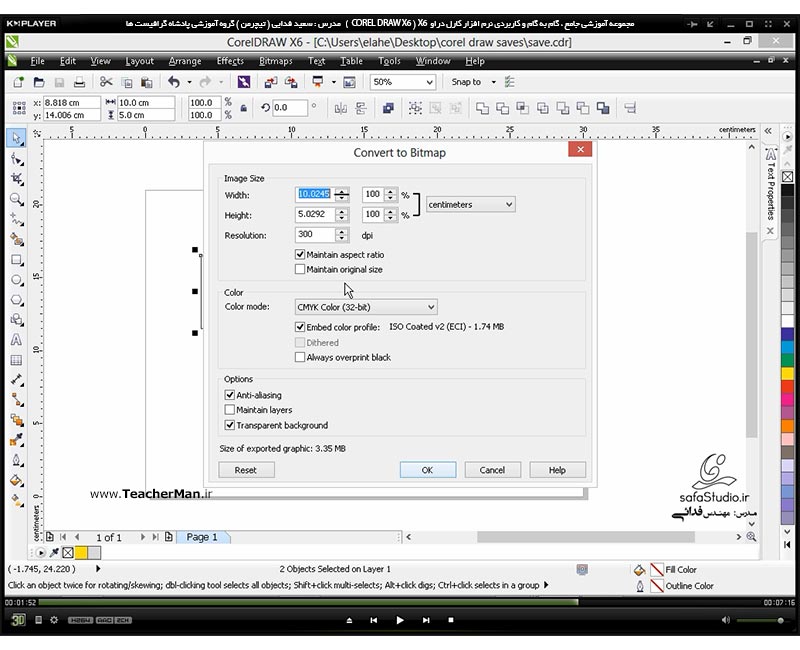Toggle Maintain aspect ratio checkbox
Image resolution: width=800 pixels, height=650 pixels.
point(300,254)
